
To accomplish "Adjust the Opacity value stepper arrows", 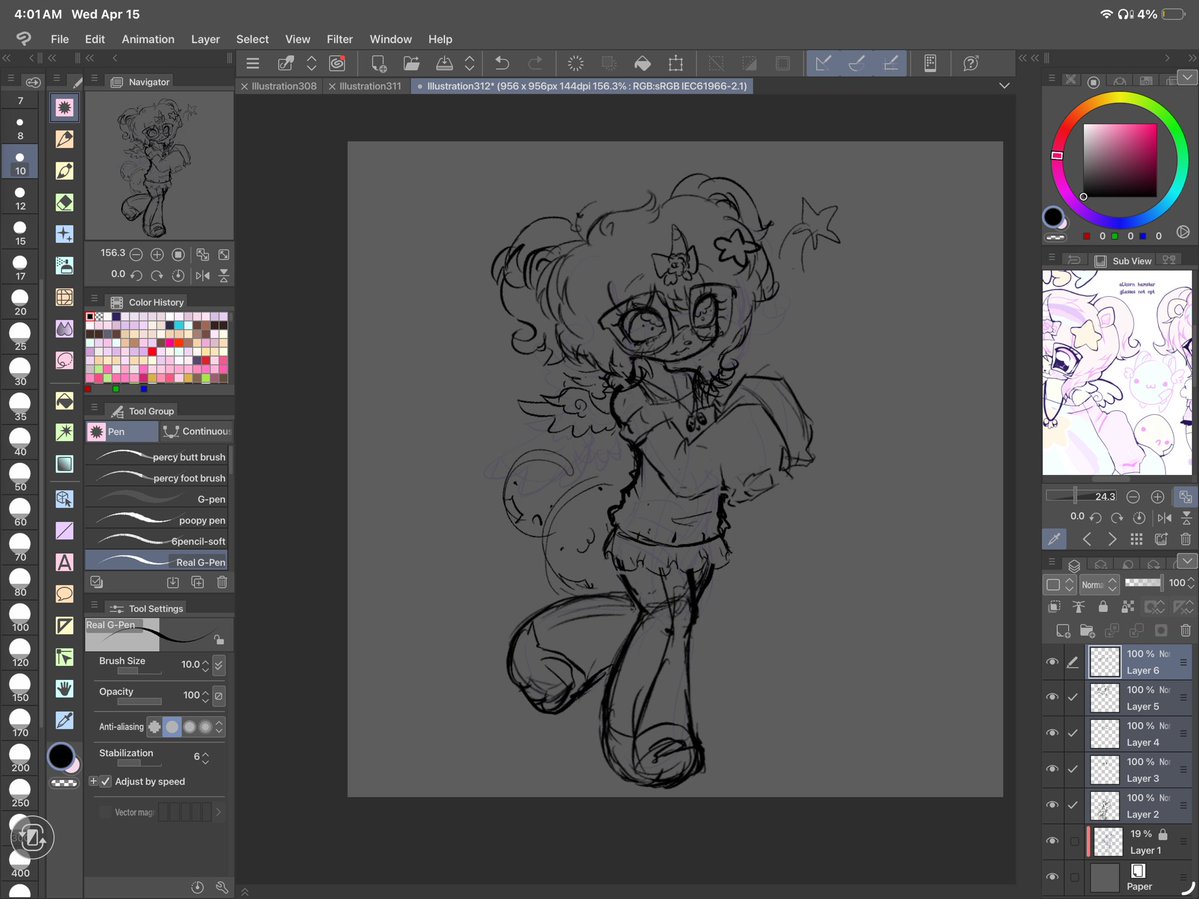I will pos(205,696).
